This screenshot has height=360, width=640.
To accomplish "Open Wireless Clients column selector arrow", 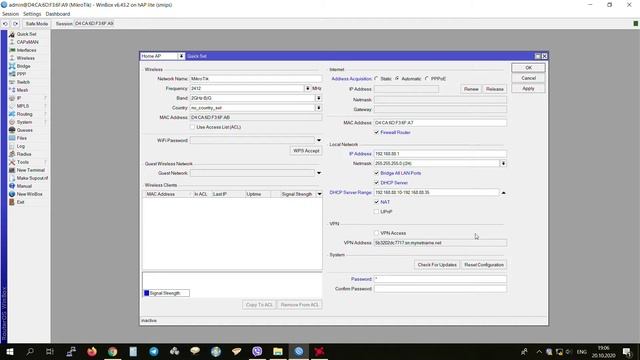I will (319, 194).
